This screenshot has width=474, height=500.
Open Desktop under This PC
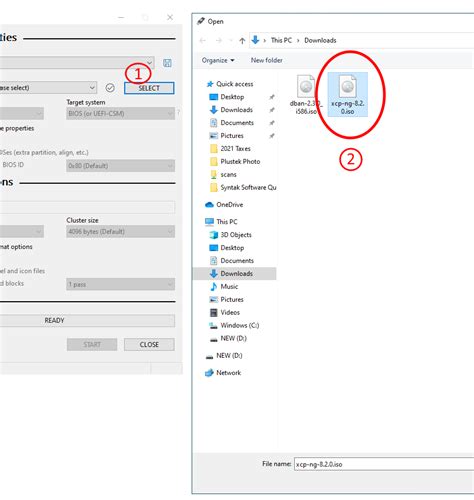tap(232, 248)
